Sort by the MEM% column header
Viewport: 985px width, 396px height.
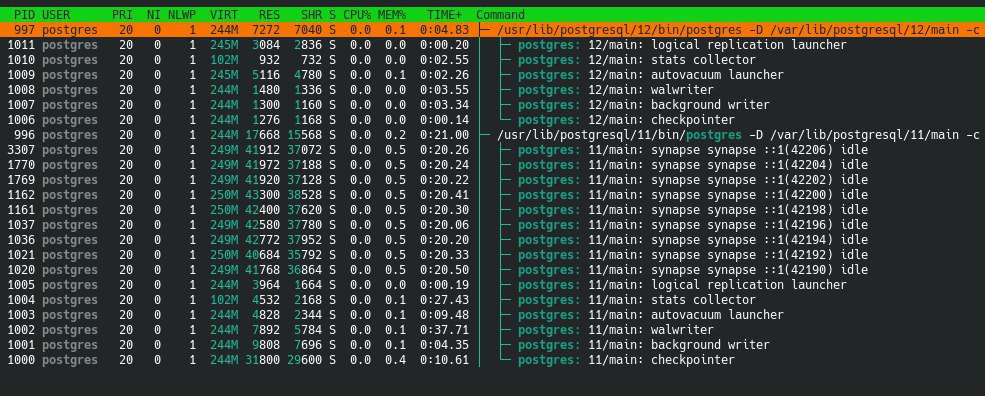click(392, 14)
